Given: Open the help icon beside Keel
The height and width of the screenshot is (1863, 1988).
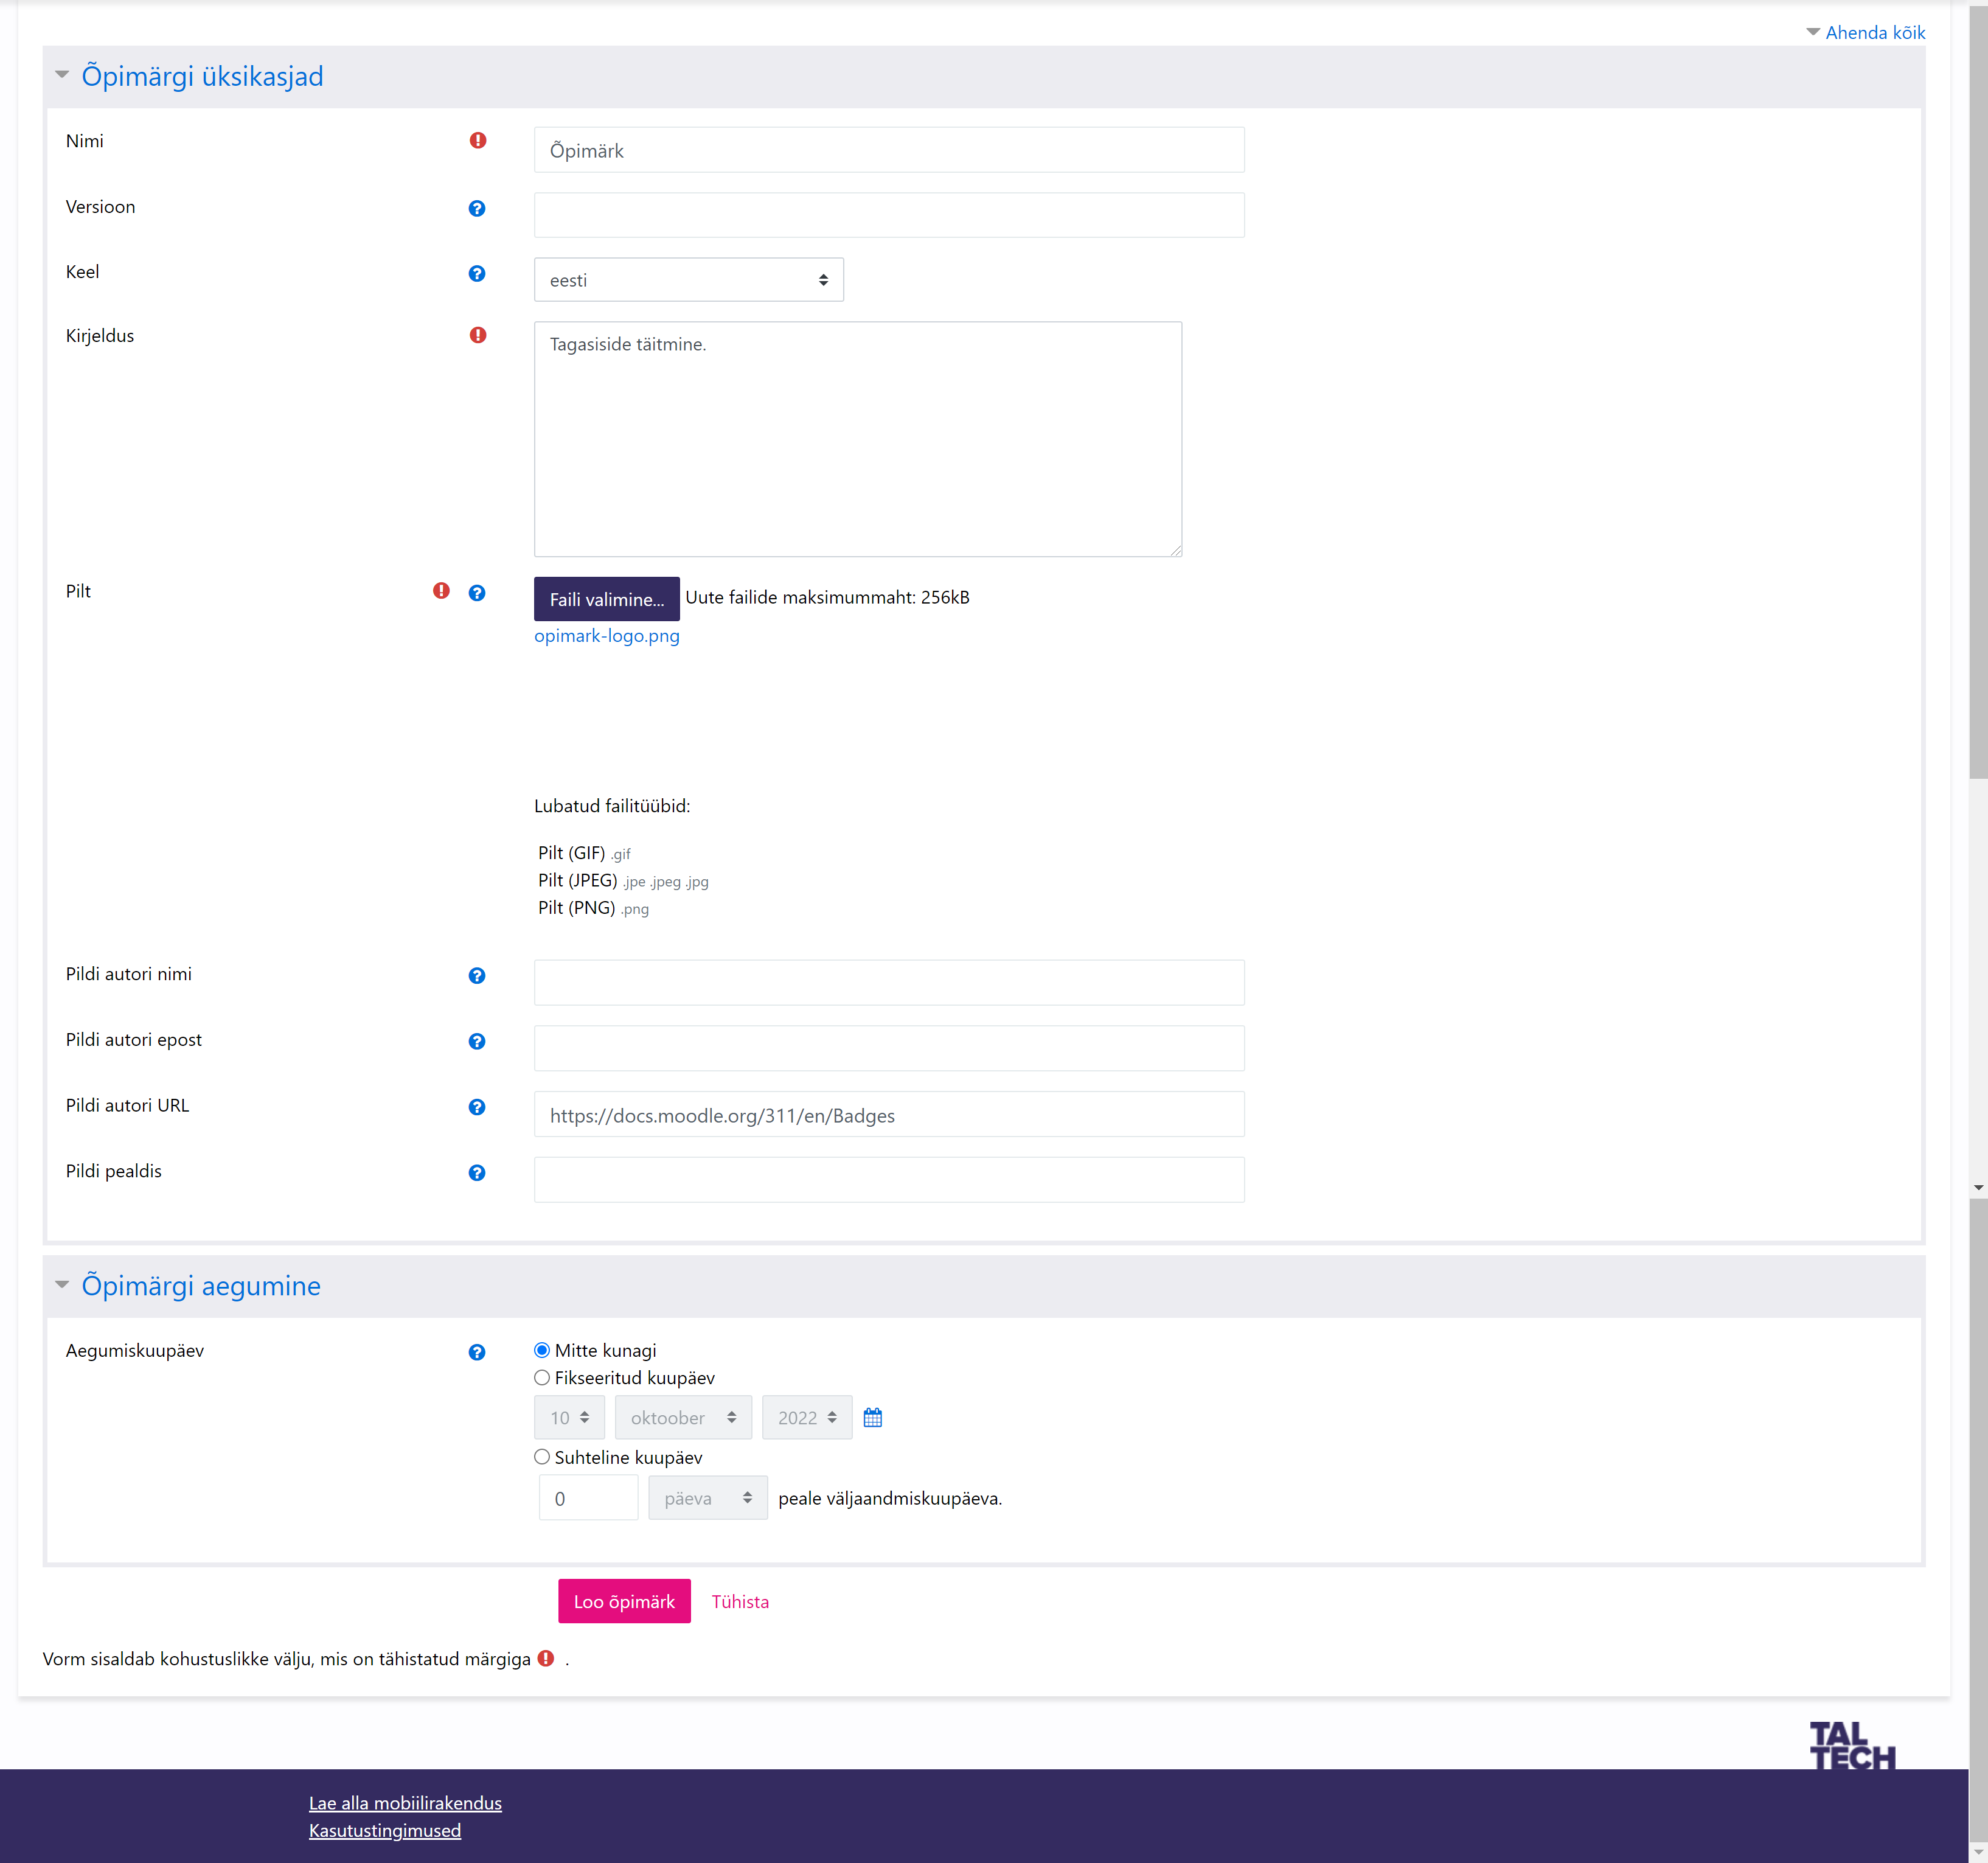Looking at the screenshot, I should [477, 273].
